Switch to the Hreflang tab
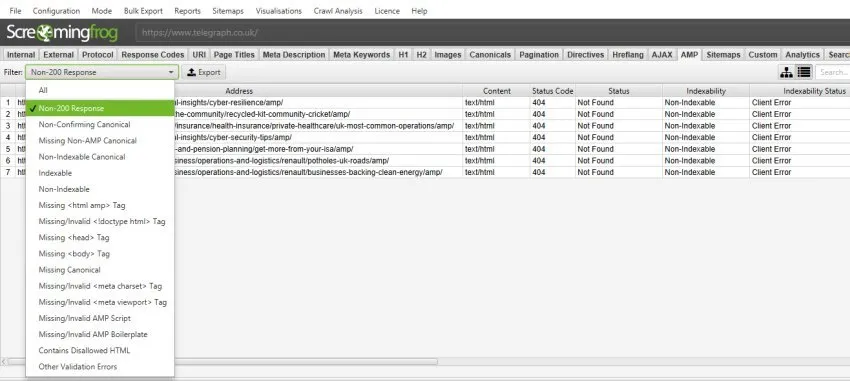Screen dimensions: 850x381 click(x=628, y=55)
